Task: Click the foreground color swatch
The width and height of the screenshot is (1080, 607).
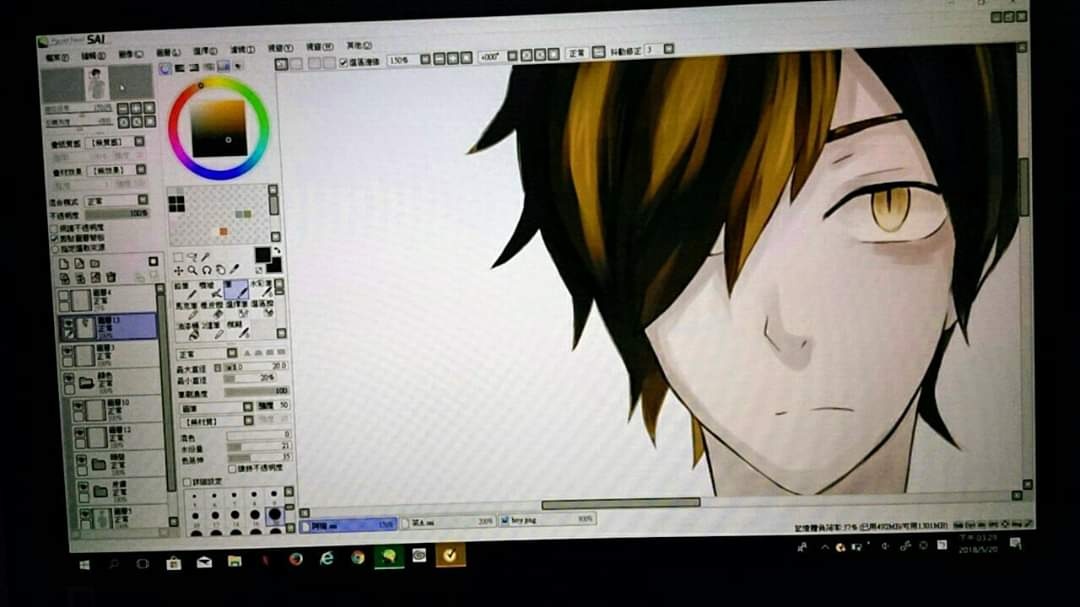Action: click(x=262, y=255)
